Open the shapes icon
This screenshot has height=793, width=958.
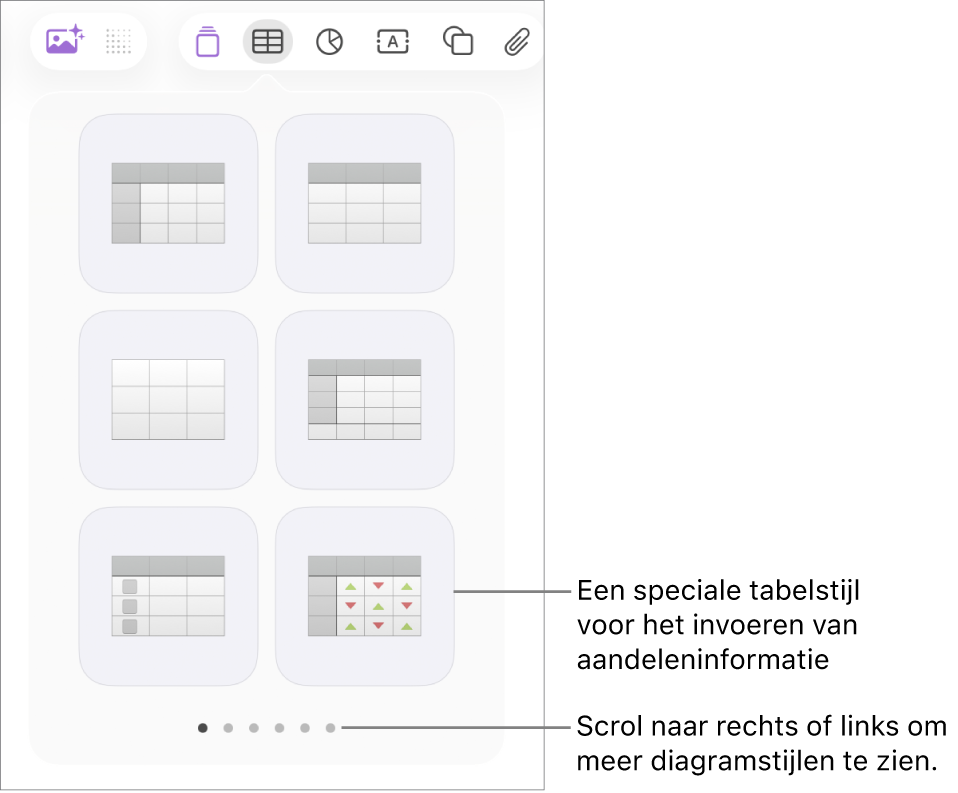pos(458,41)
